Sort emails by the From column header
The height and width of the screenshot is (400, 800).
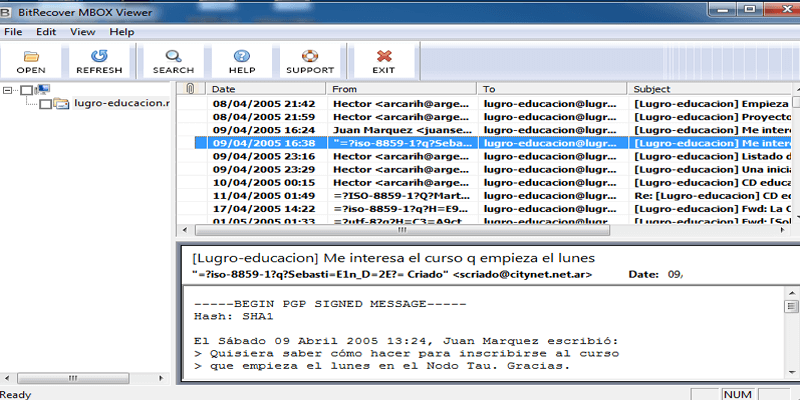point(402,89)
